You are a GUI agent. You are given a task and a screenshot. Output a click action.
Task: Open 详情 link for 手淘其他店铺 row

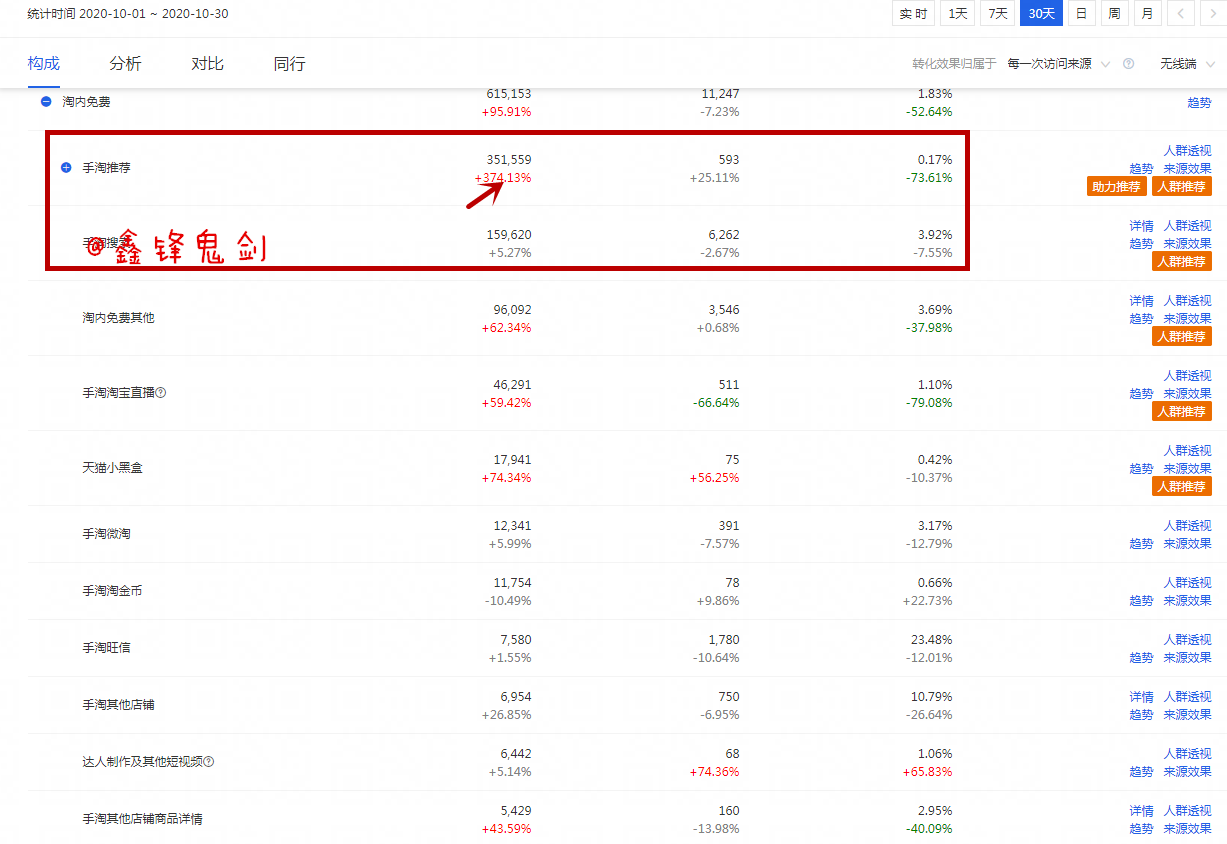coord(1141,697)
